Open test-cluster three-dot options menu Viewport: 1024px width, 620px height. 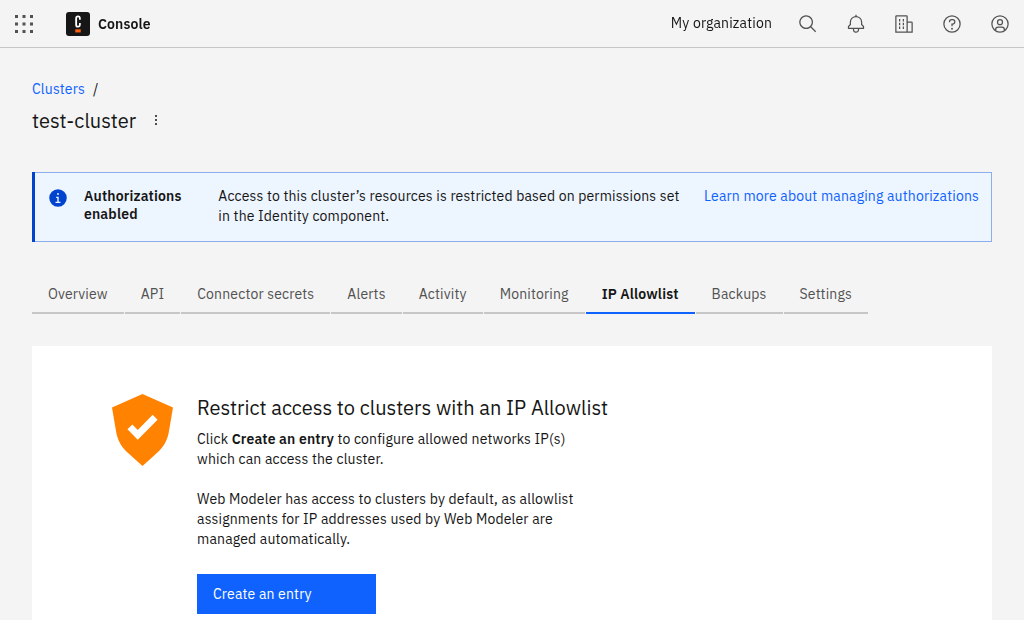pos(156,121)
